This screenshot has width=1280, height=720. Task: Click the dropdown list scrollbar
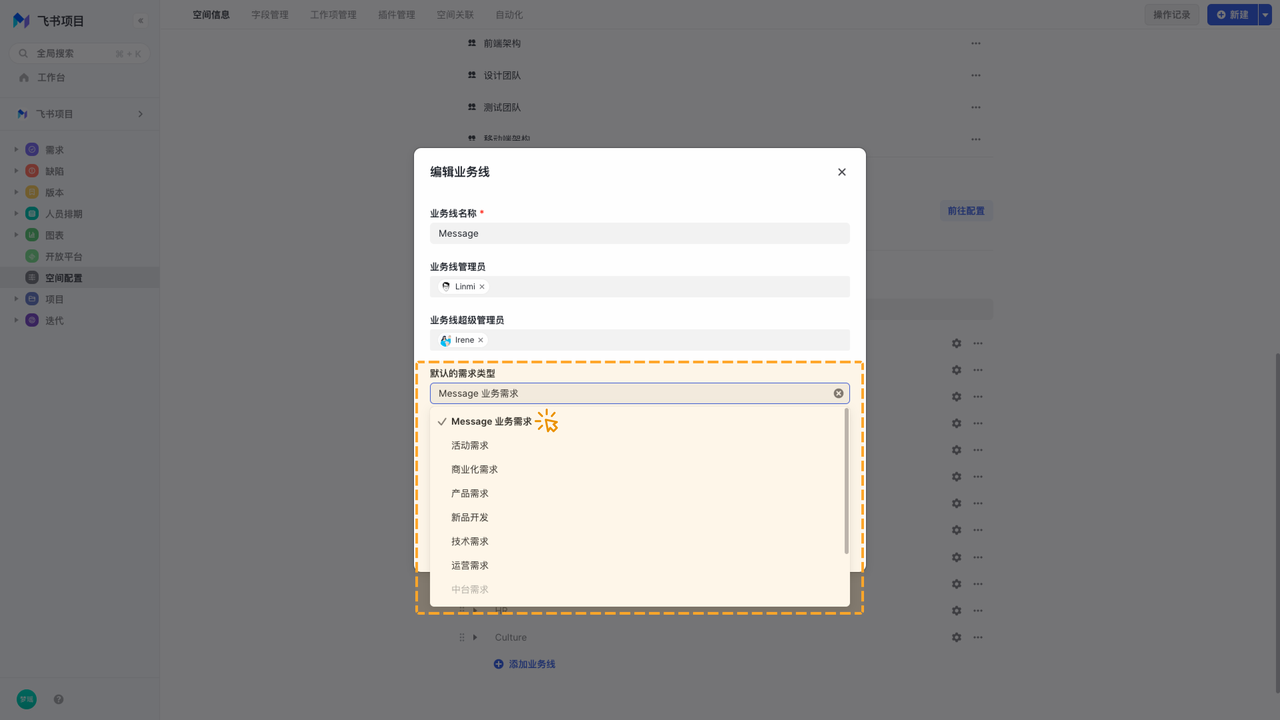point(846,481)
